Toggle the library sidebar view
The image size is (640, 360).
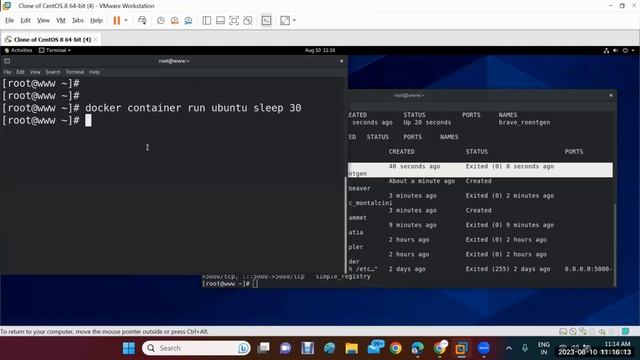pyautogui.click(x=207, y=20)
